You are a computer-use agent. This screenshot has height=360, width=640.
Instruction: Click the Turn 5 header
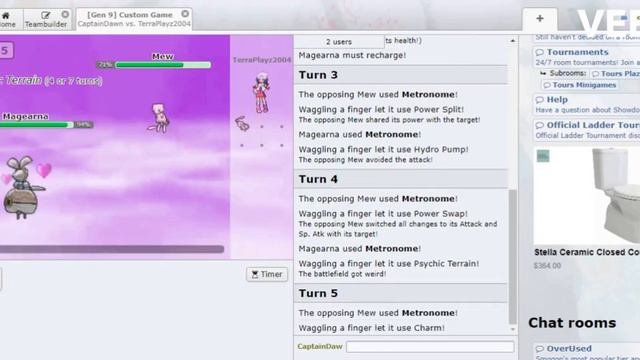[x=401, y=293]
